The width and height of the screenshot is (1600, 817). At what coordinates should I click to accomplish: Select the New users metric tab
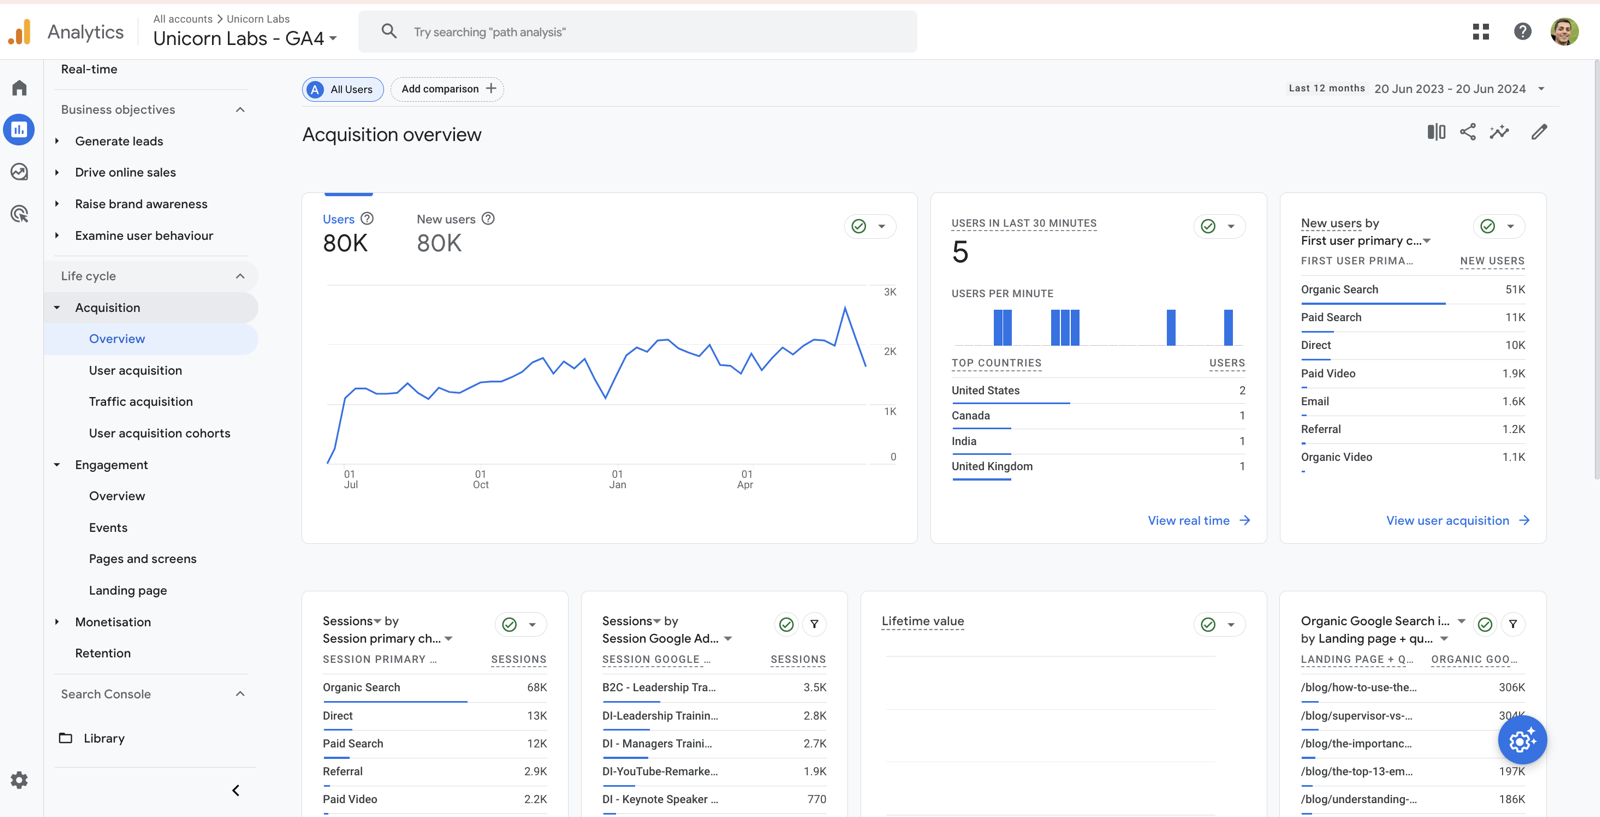click(x=455, y=232)
